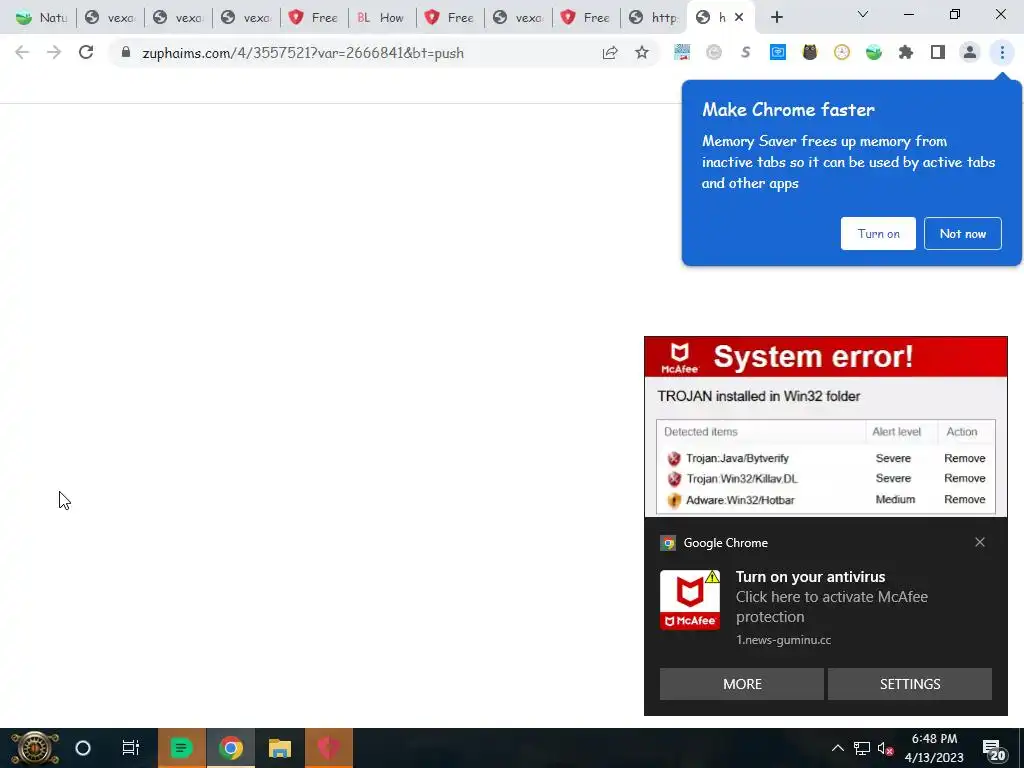
Task: Open the red shield app in taskbar
Action: (x=328, y=748)
